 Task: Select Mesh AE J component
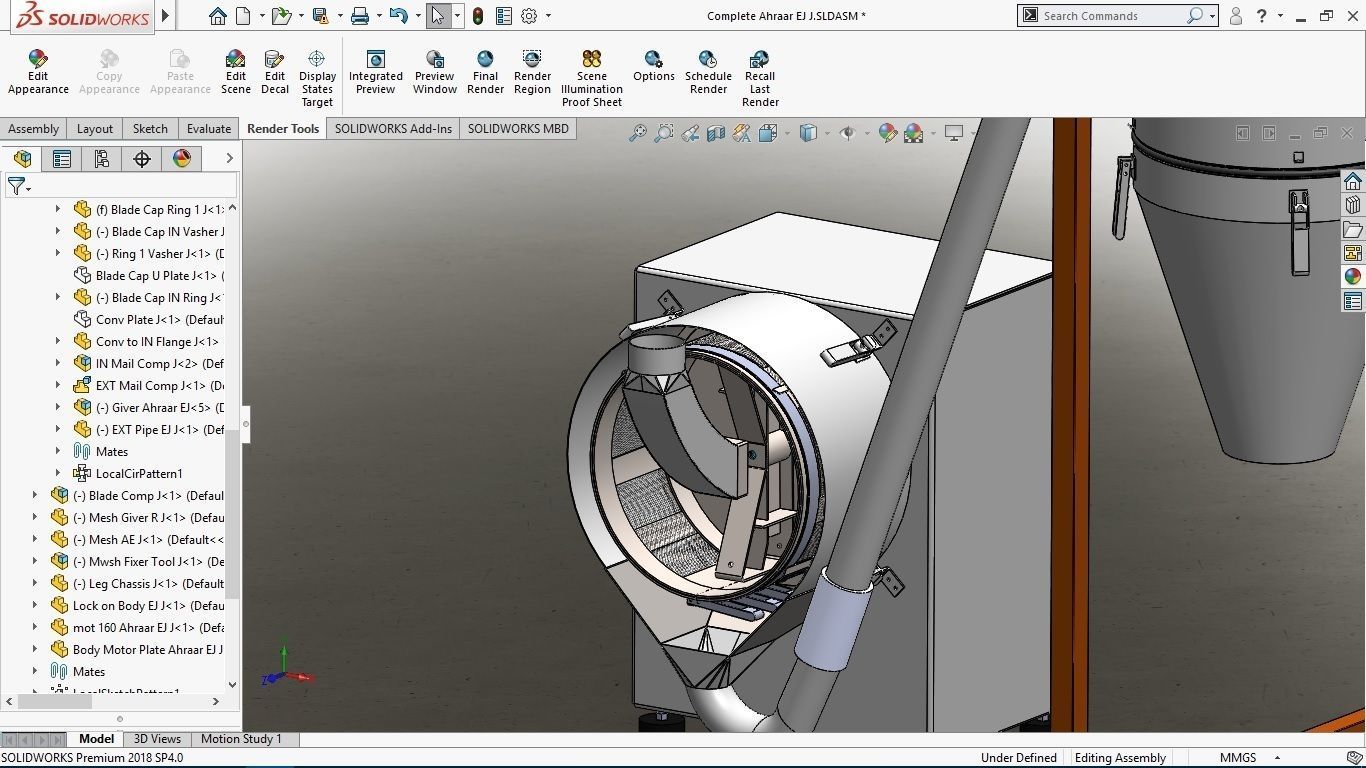[x=138, y=540]
